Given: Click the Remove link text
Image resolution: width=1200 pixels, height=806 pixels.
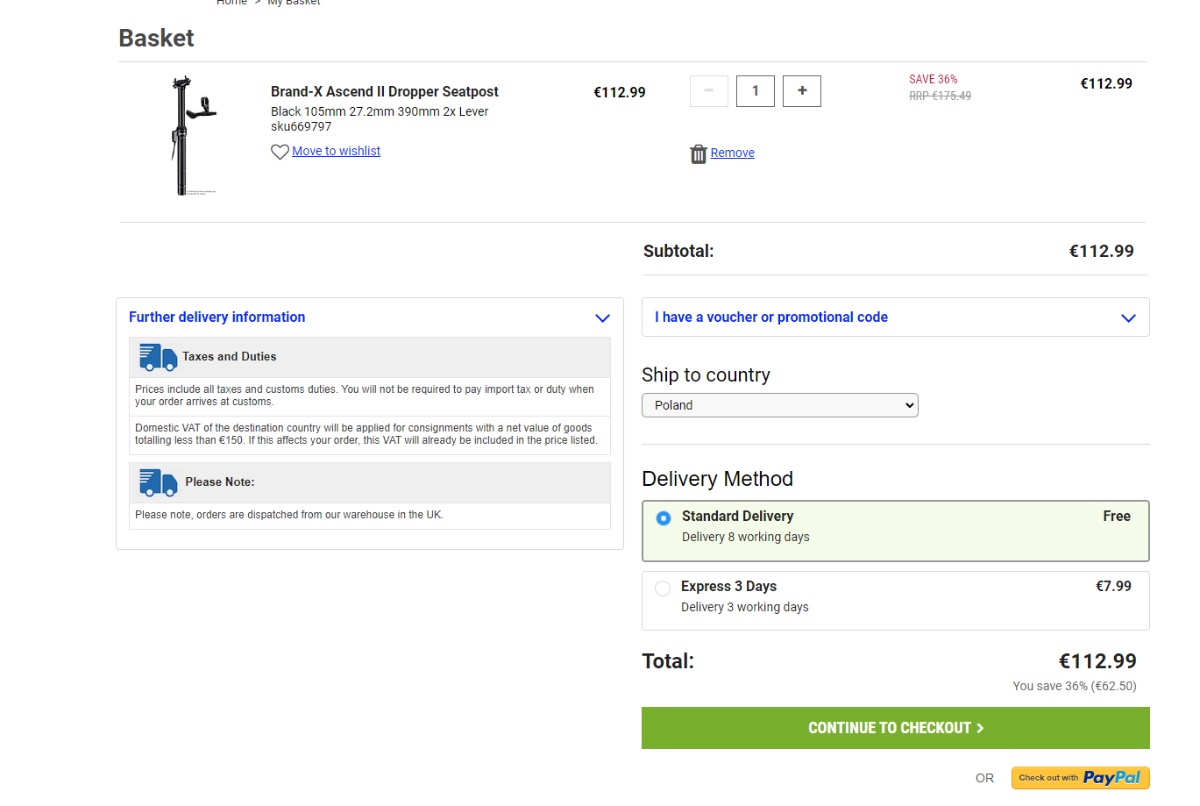Looking at the screenshot, I should tap(732, 153).
